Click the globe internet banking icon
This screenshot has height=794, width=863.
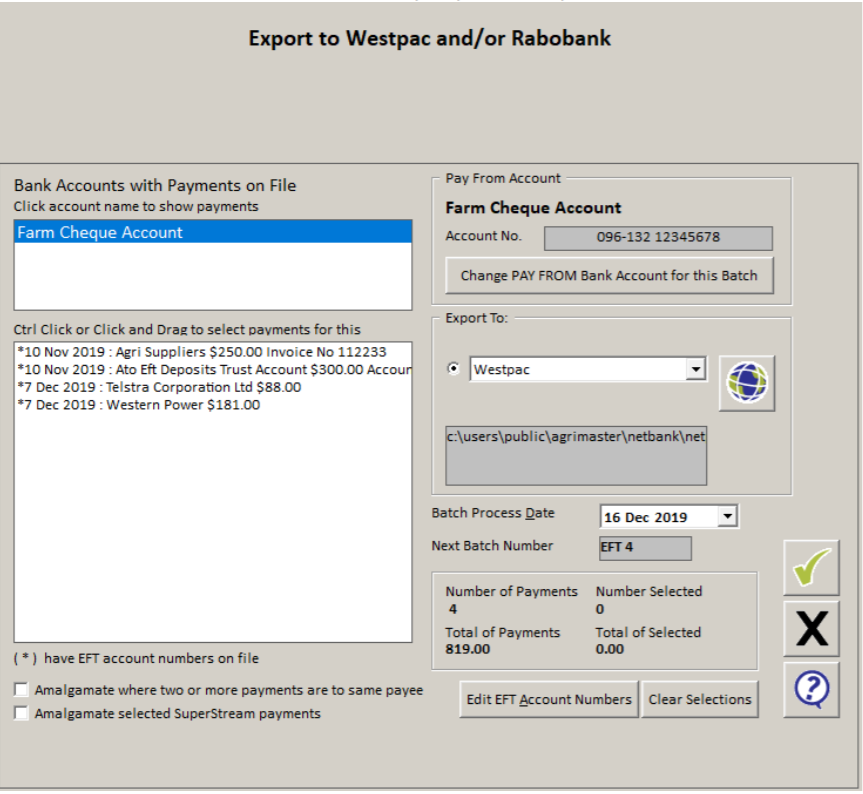pyautogui.click(x=747, y=383)
